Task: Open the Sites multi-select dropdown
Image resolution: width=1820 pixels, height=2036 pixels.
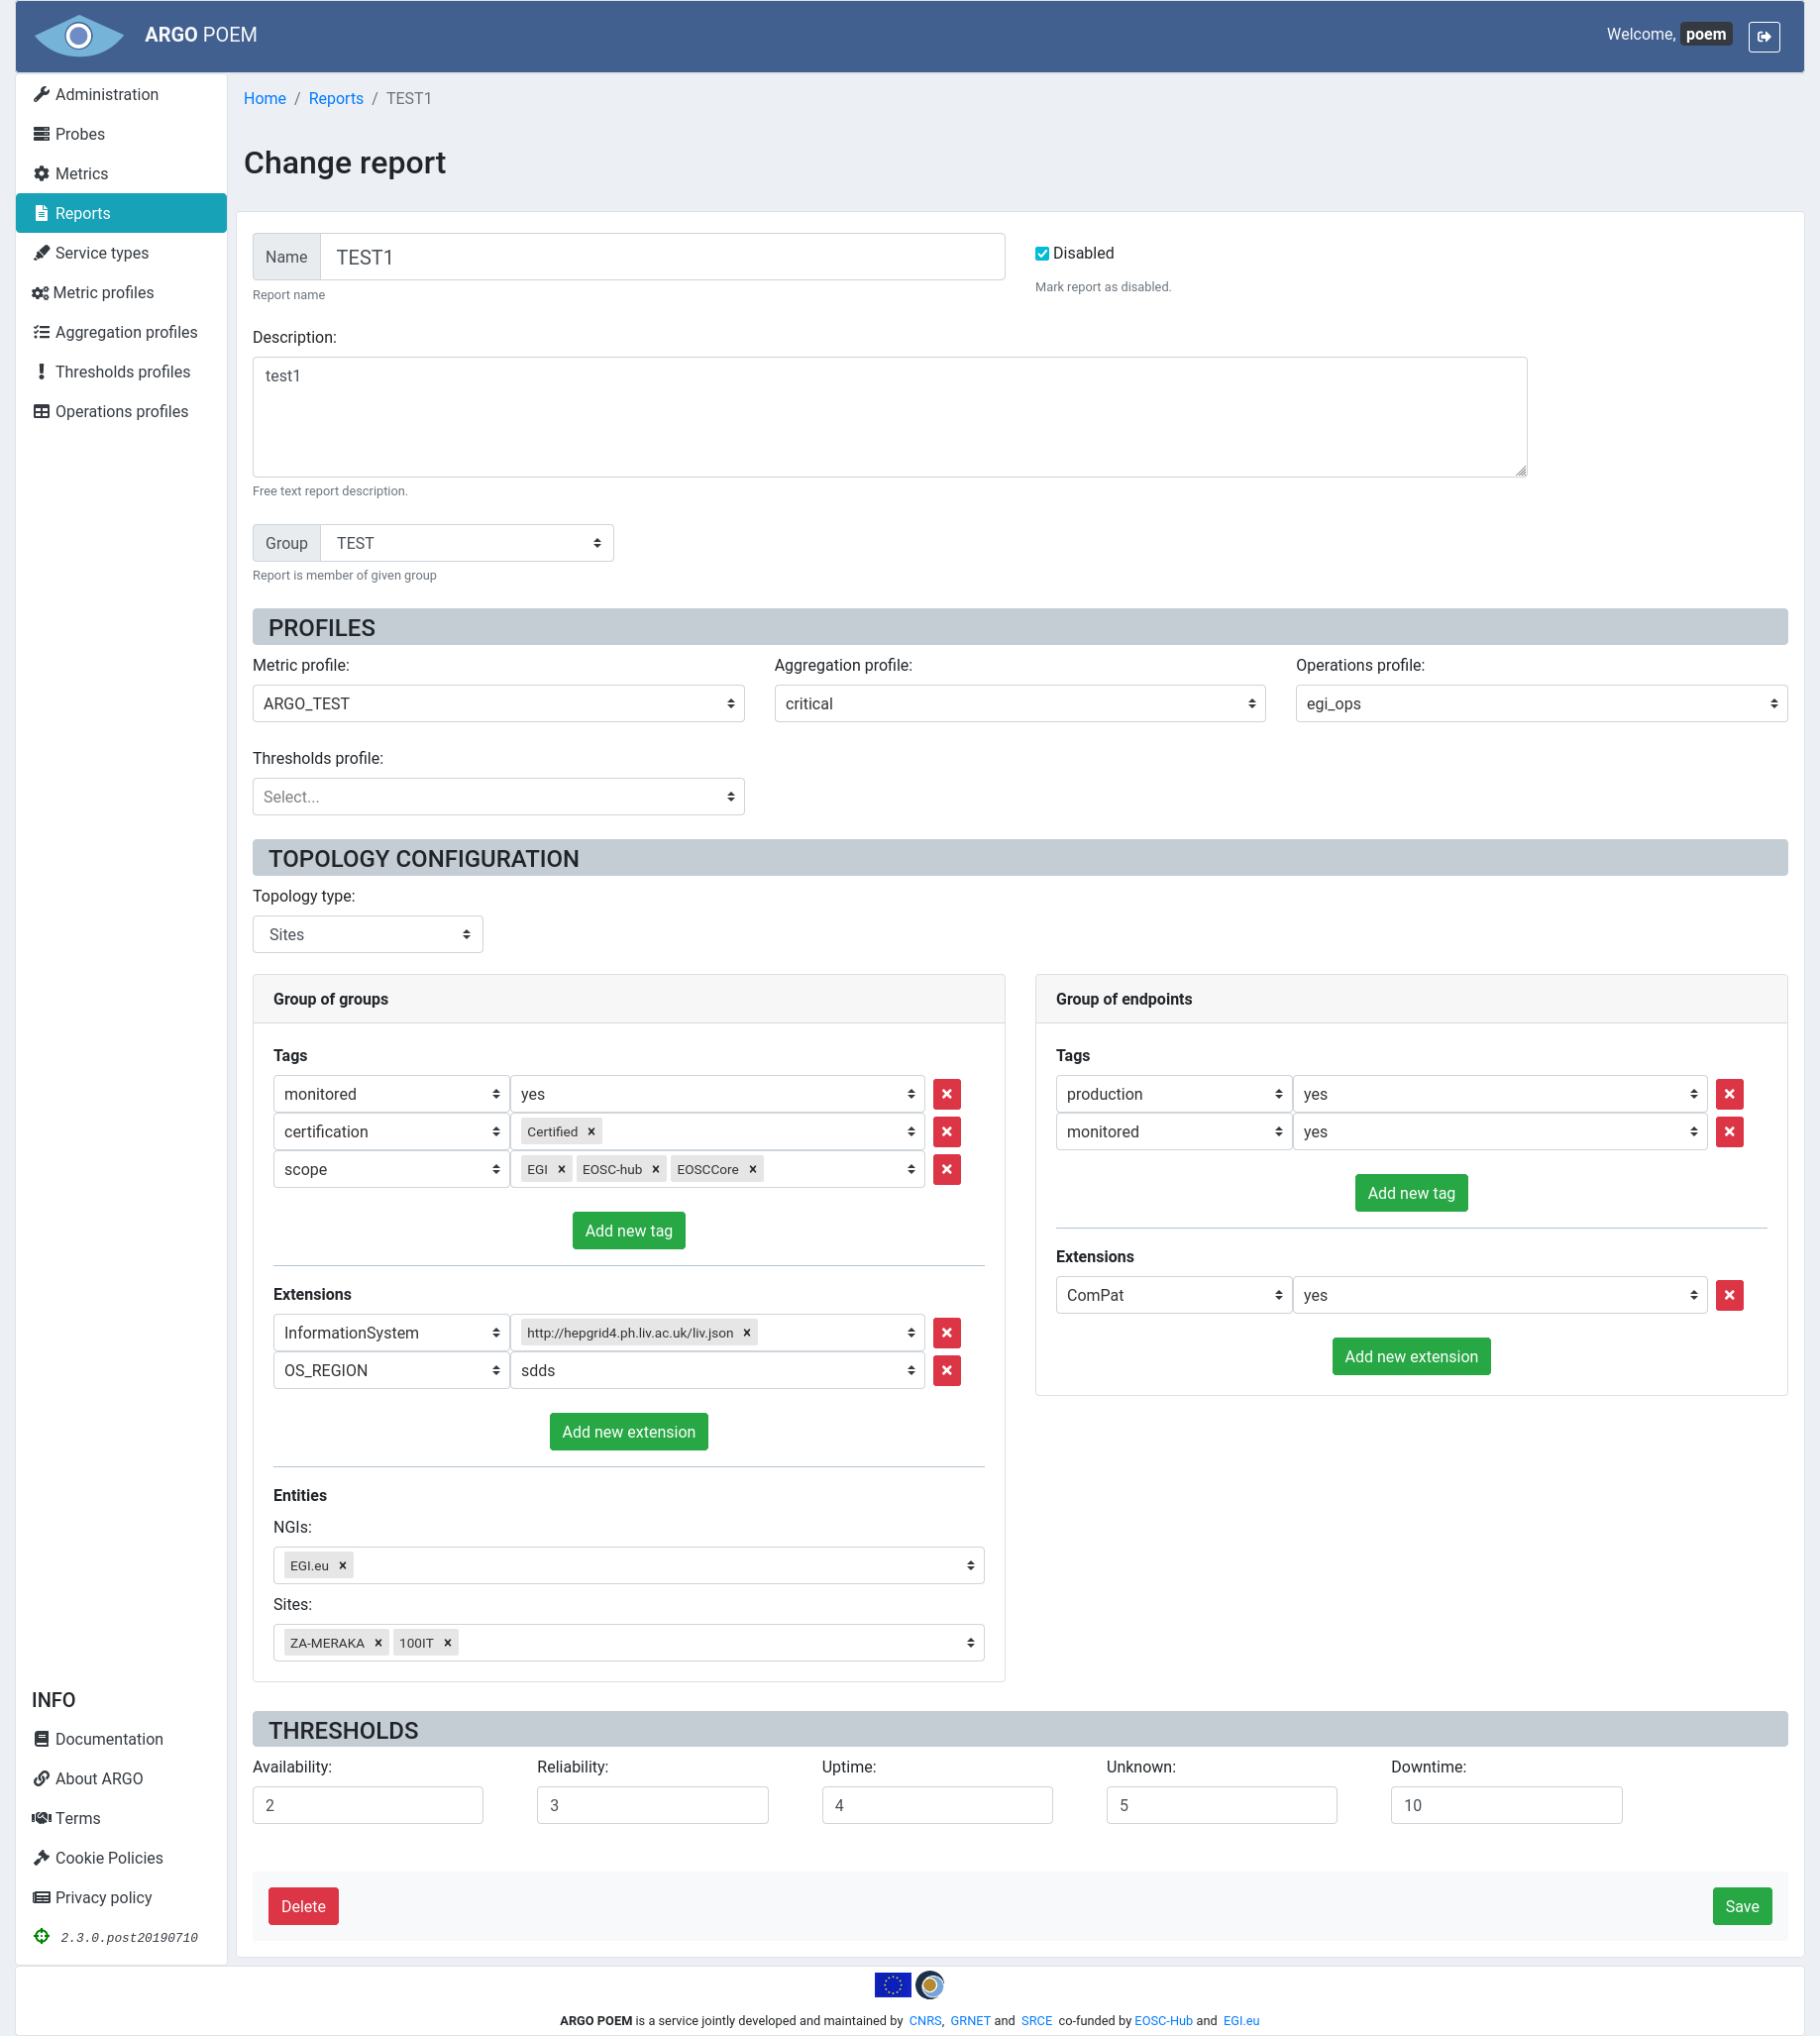Action: click(629, 1643)
